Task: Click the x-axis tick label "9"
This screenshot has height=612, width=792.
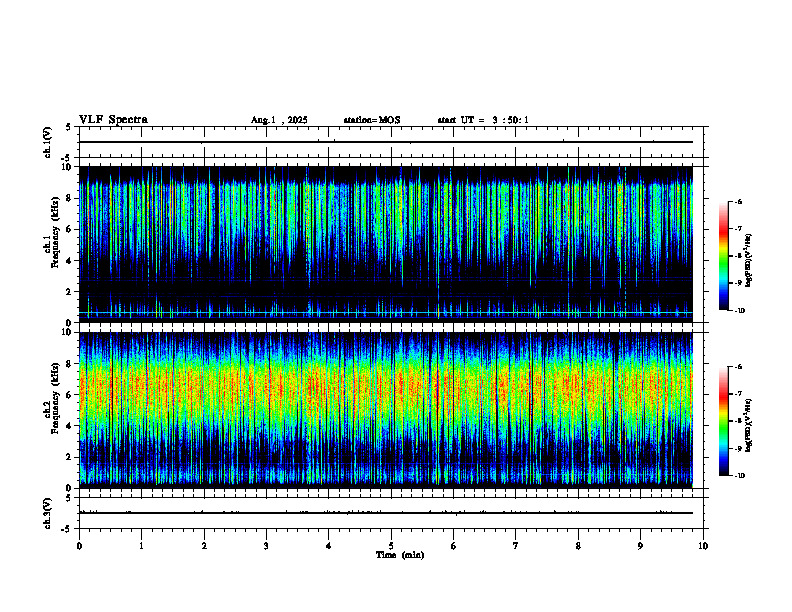Action: [x=640, y=546]
